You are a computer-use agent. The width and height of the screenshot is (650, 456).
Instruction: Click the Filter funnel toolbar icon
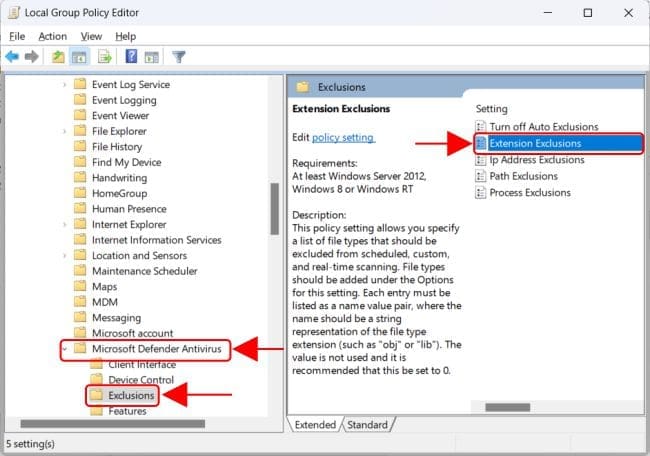[x=179, y=57]
